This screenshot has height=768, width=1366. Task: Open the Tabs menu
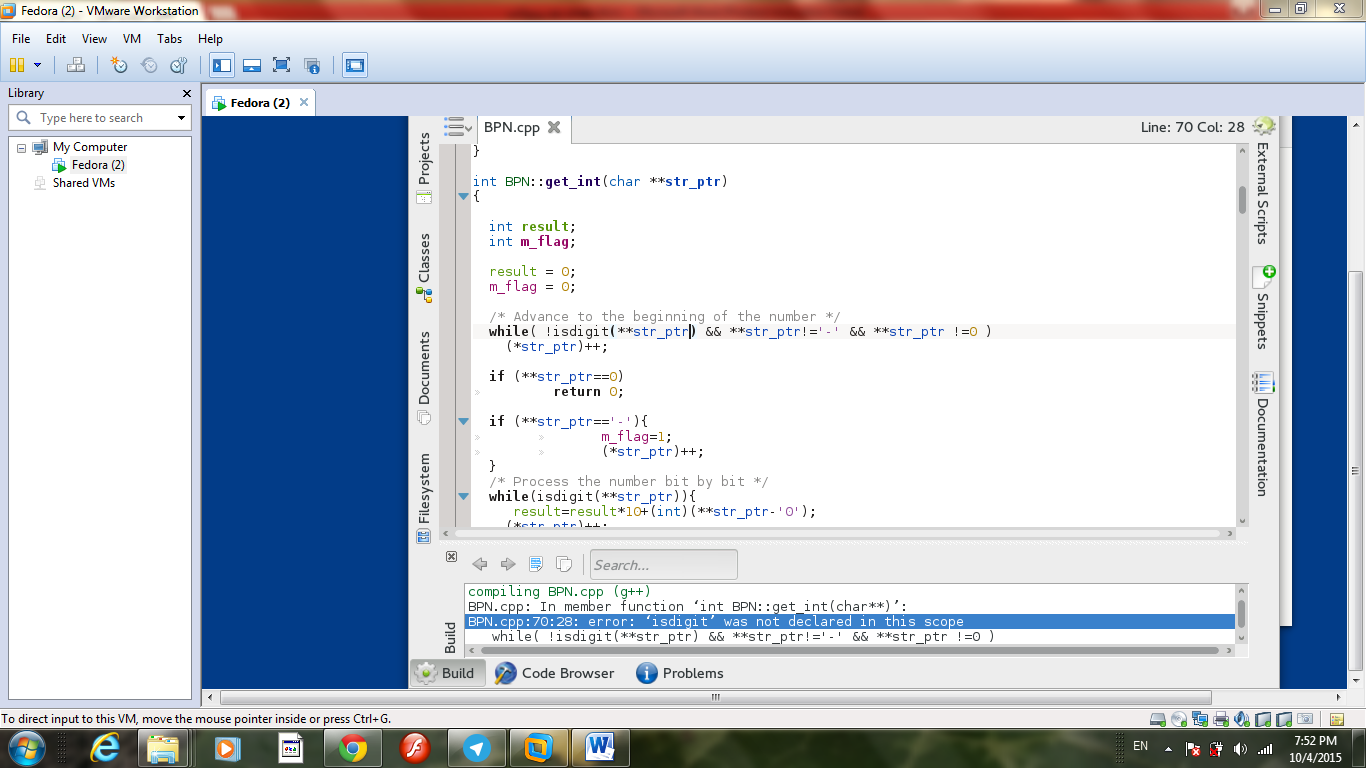click(170, 39)
